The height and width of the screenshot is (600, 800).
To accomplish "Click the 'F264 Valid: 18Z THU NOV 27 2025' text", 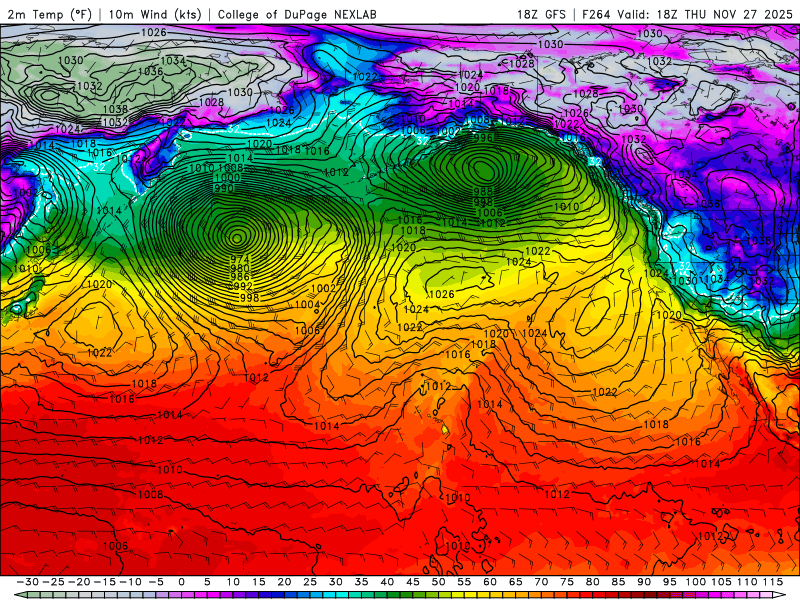I will 687,14.
